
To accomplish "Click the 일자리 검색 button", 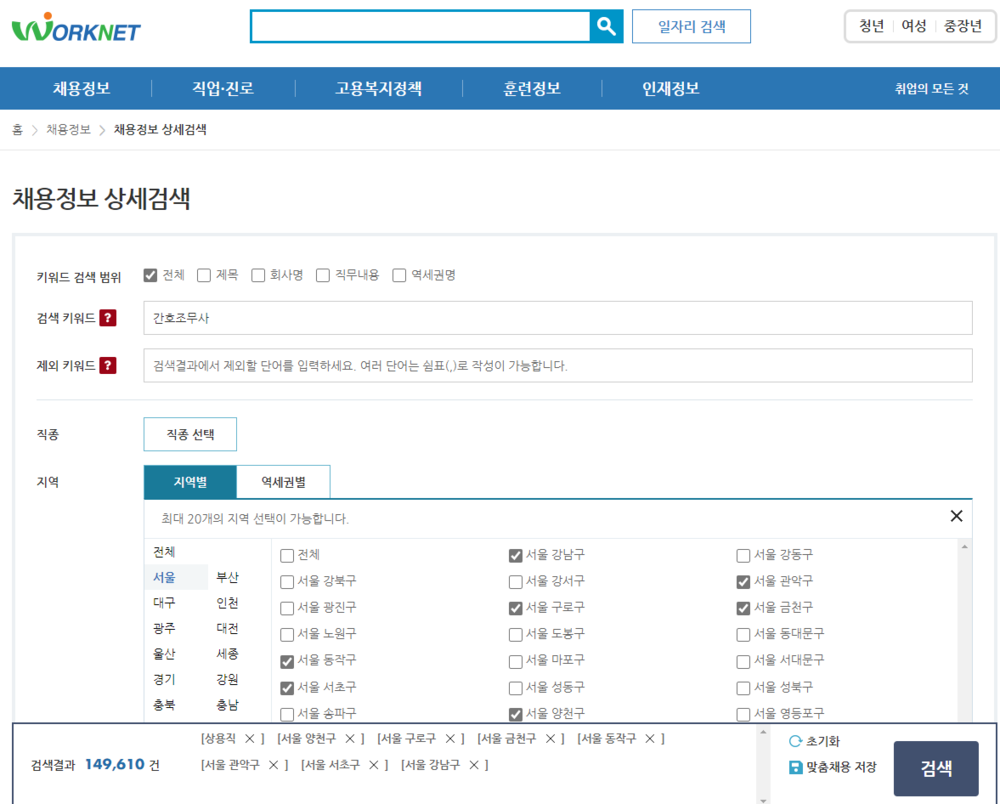I will pos(691,26).
